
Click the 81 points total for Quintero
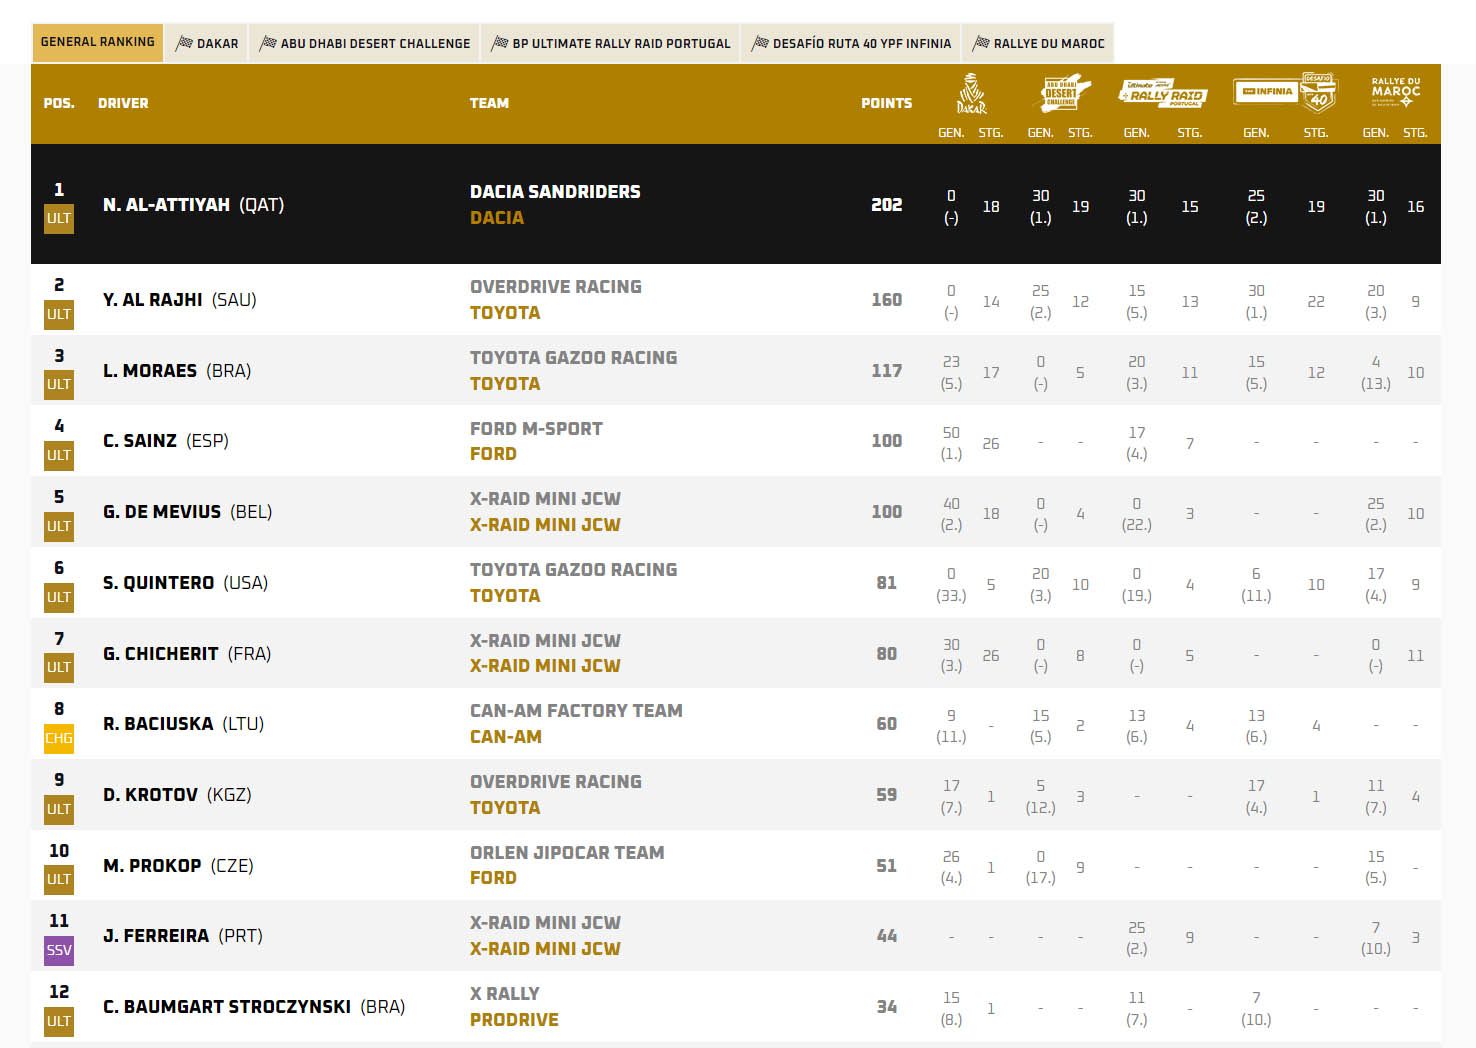coord(886,583)
